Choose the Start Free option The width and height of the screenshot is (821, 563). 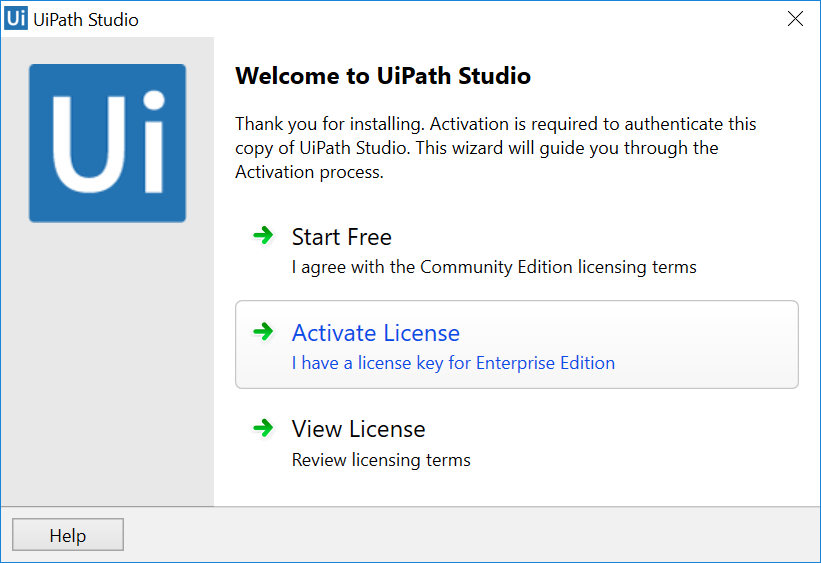point(517,249)
